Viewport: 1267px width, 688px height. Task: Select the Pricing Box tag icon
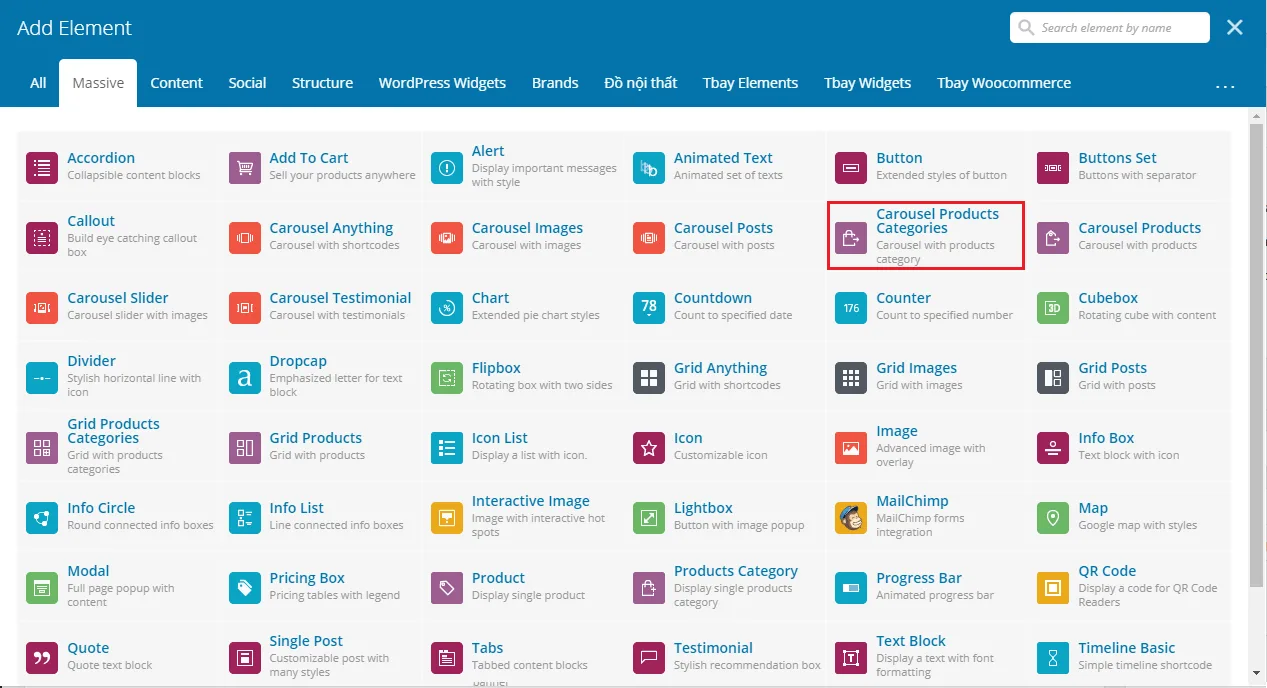pyautogui.click(x=244, y=588)
